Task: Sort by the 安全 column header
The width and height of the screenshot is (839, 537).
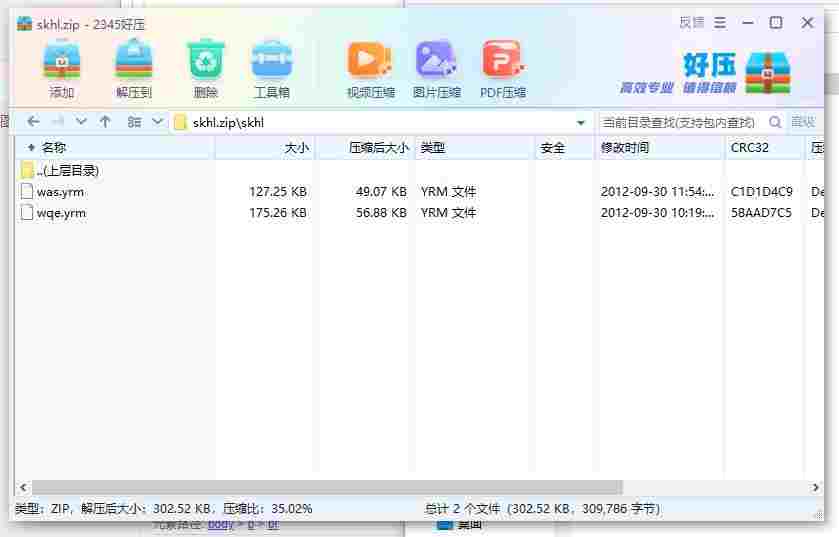Action: [x=565, y=148]
